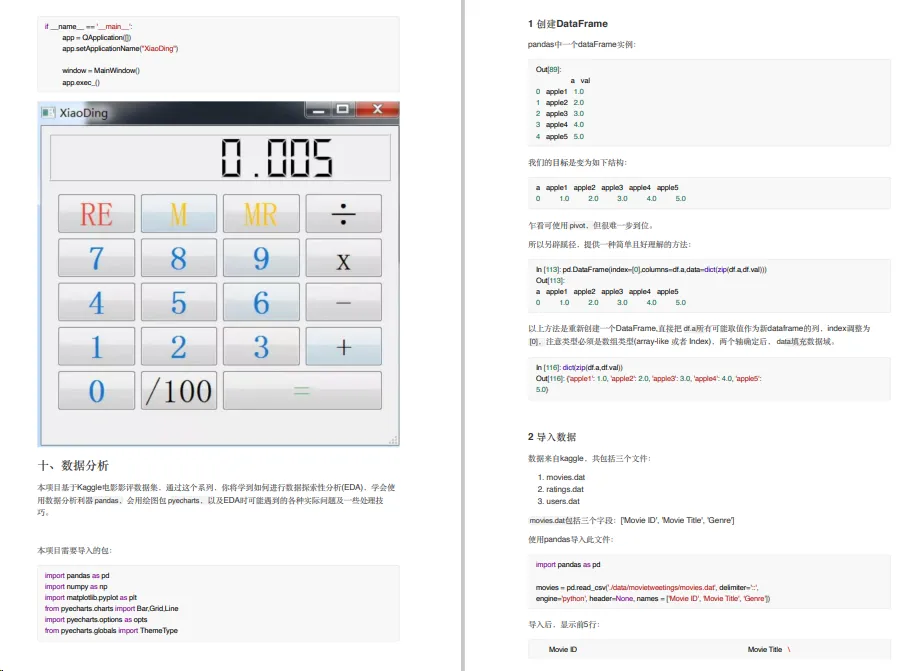
Task: Click list item 'ratings.dat'
Action: (x=565, y=489)
